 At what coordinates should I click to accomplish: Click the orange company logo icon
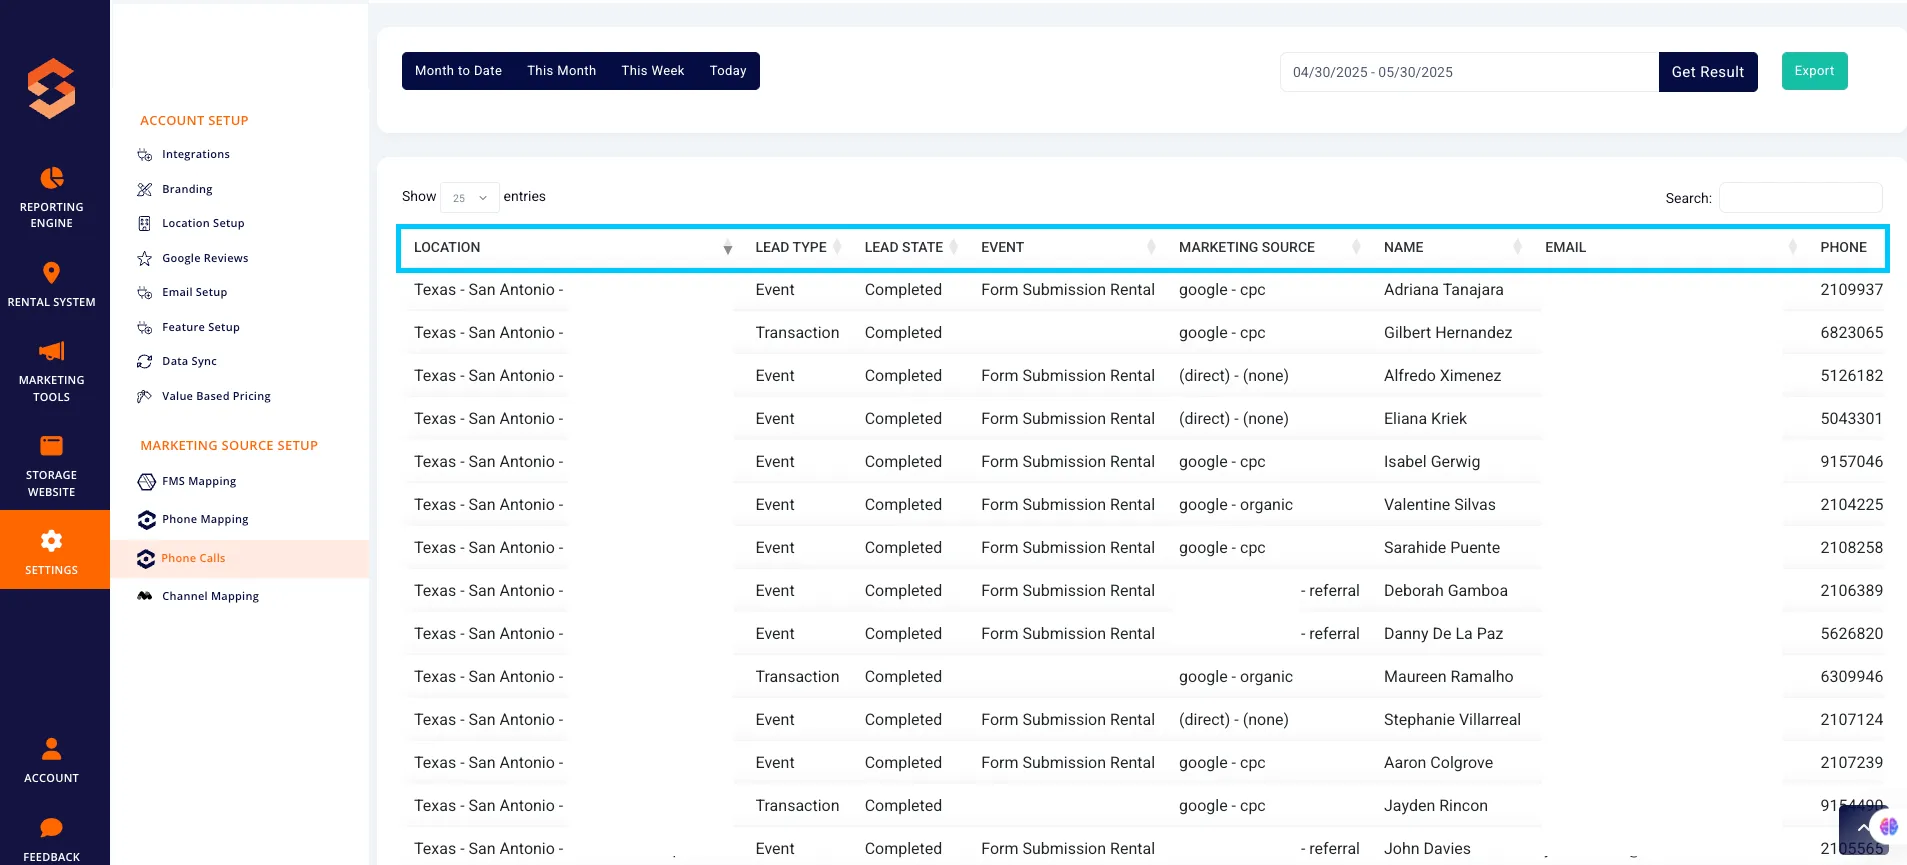point(52,88)
